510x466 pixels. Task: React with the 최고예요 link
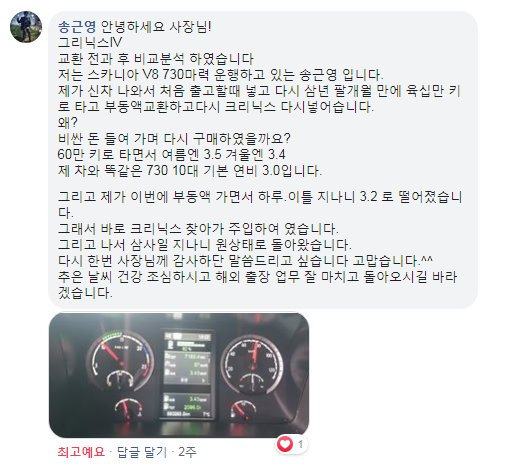81,452
